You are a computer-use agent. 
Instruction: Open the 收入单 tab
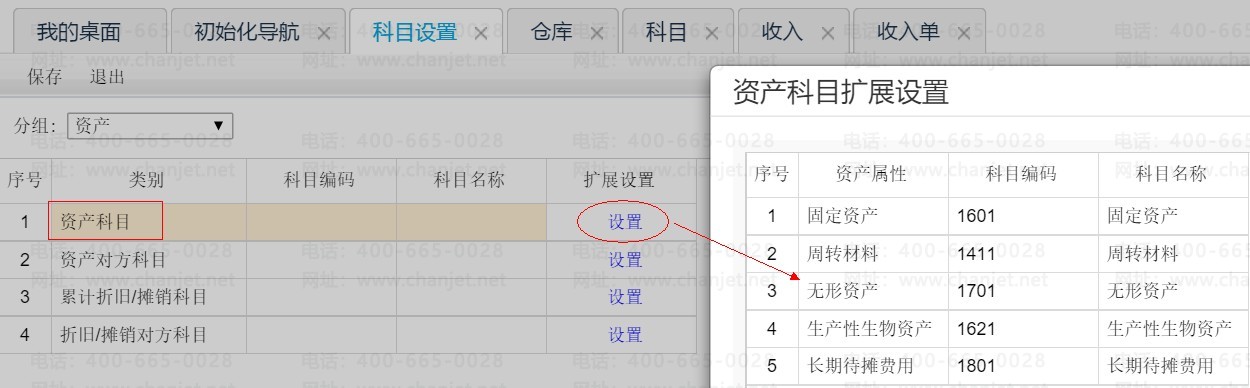tap(908, 32)
